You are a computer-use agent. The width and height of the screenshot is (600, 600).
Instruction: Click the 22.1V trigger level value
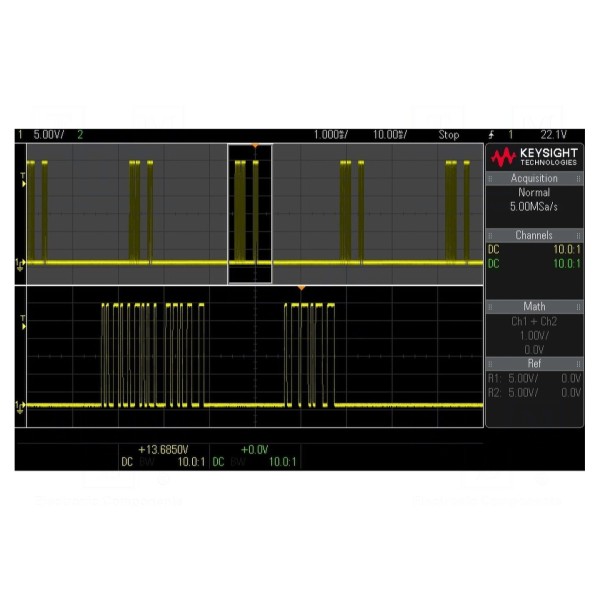[x=553, y=135]
